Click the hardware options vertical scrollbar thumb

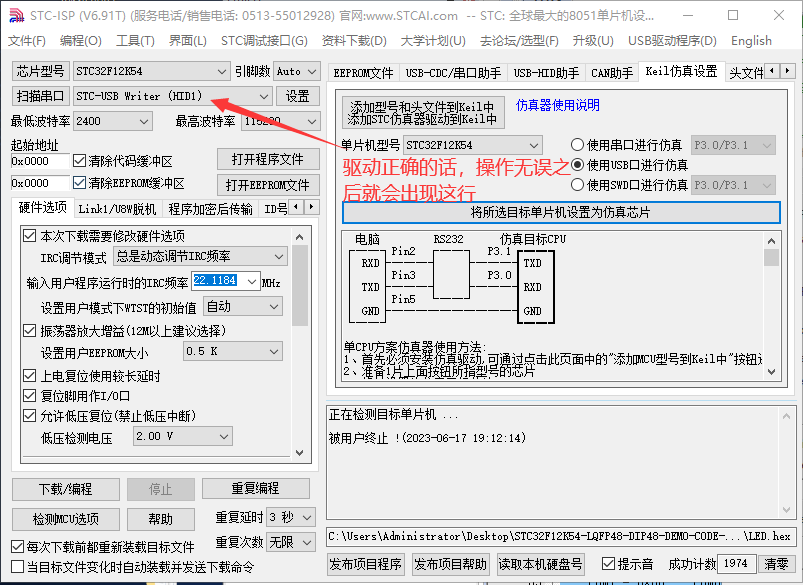300,285
